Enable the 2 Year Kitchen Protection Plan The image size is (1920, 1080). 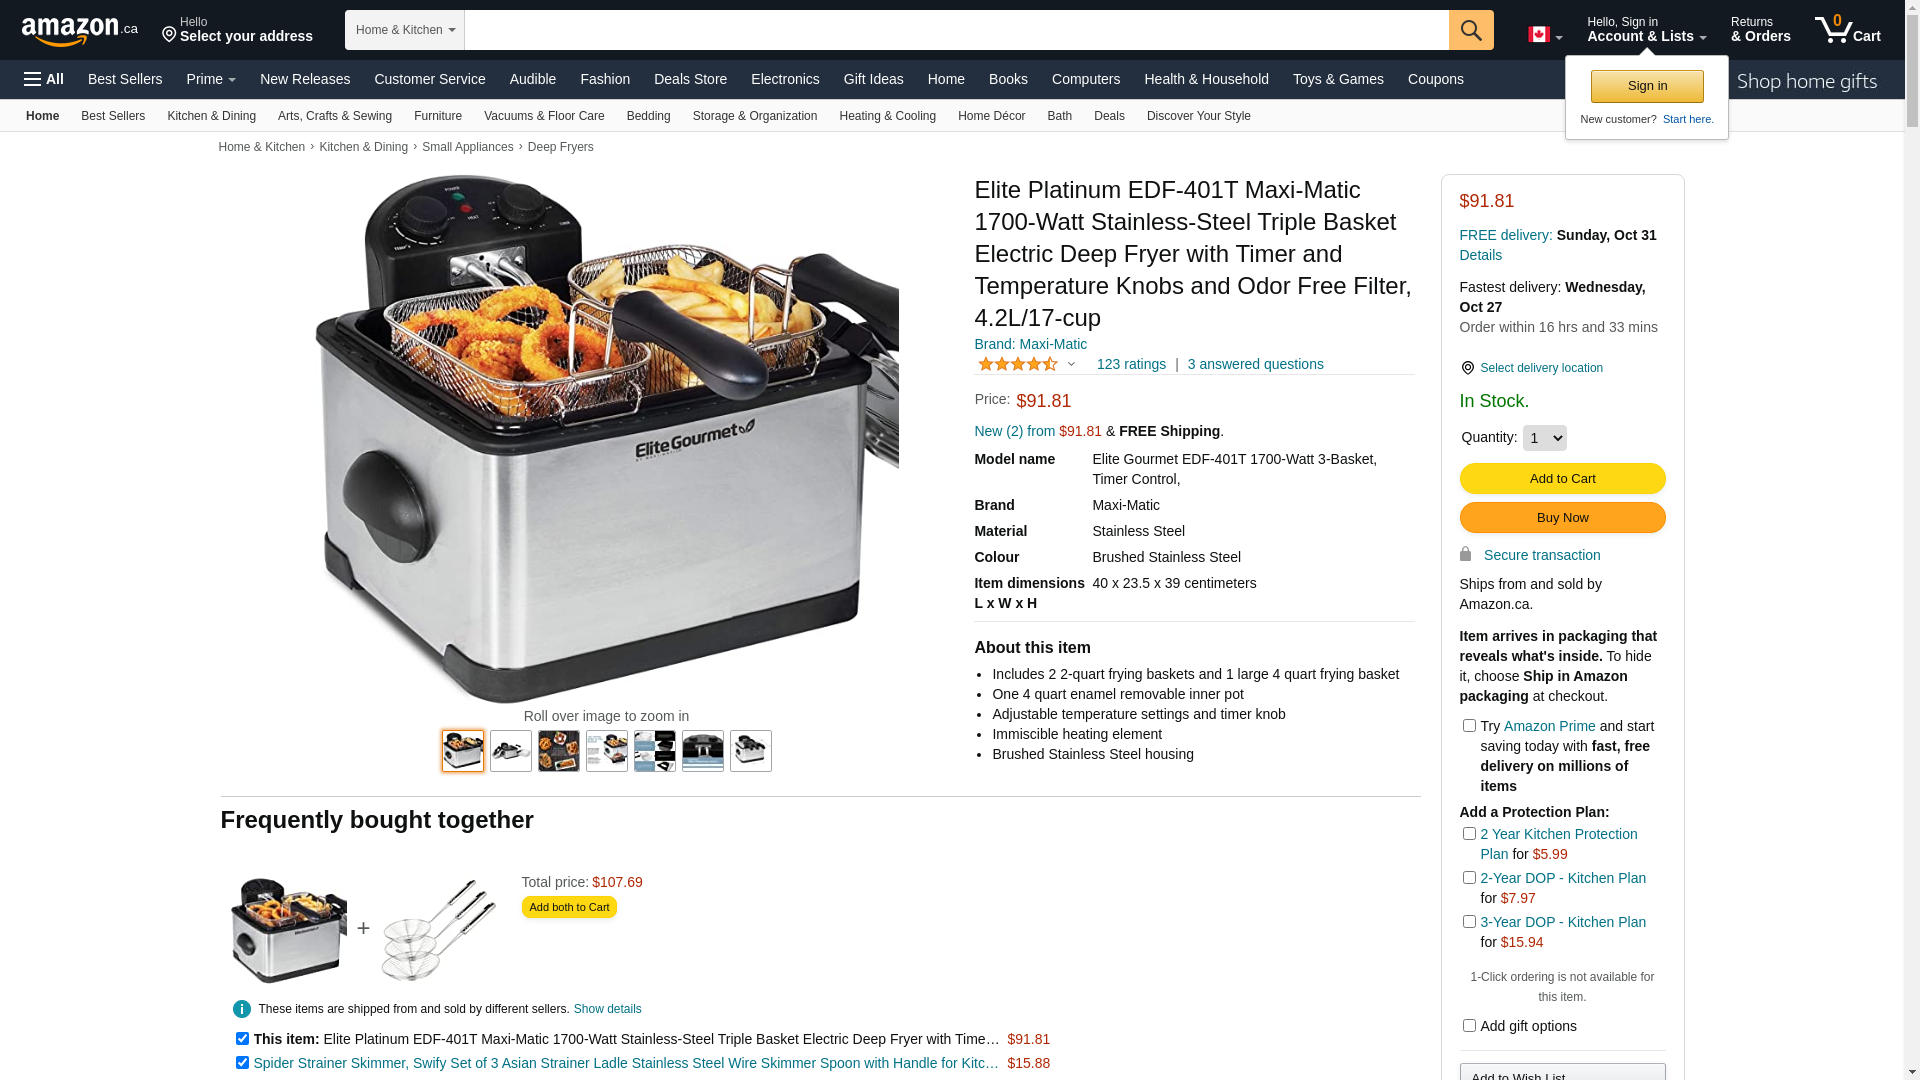click(x=1469, y=834)
